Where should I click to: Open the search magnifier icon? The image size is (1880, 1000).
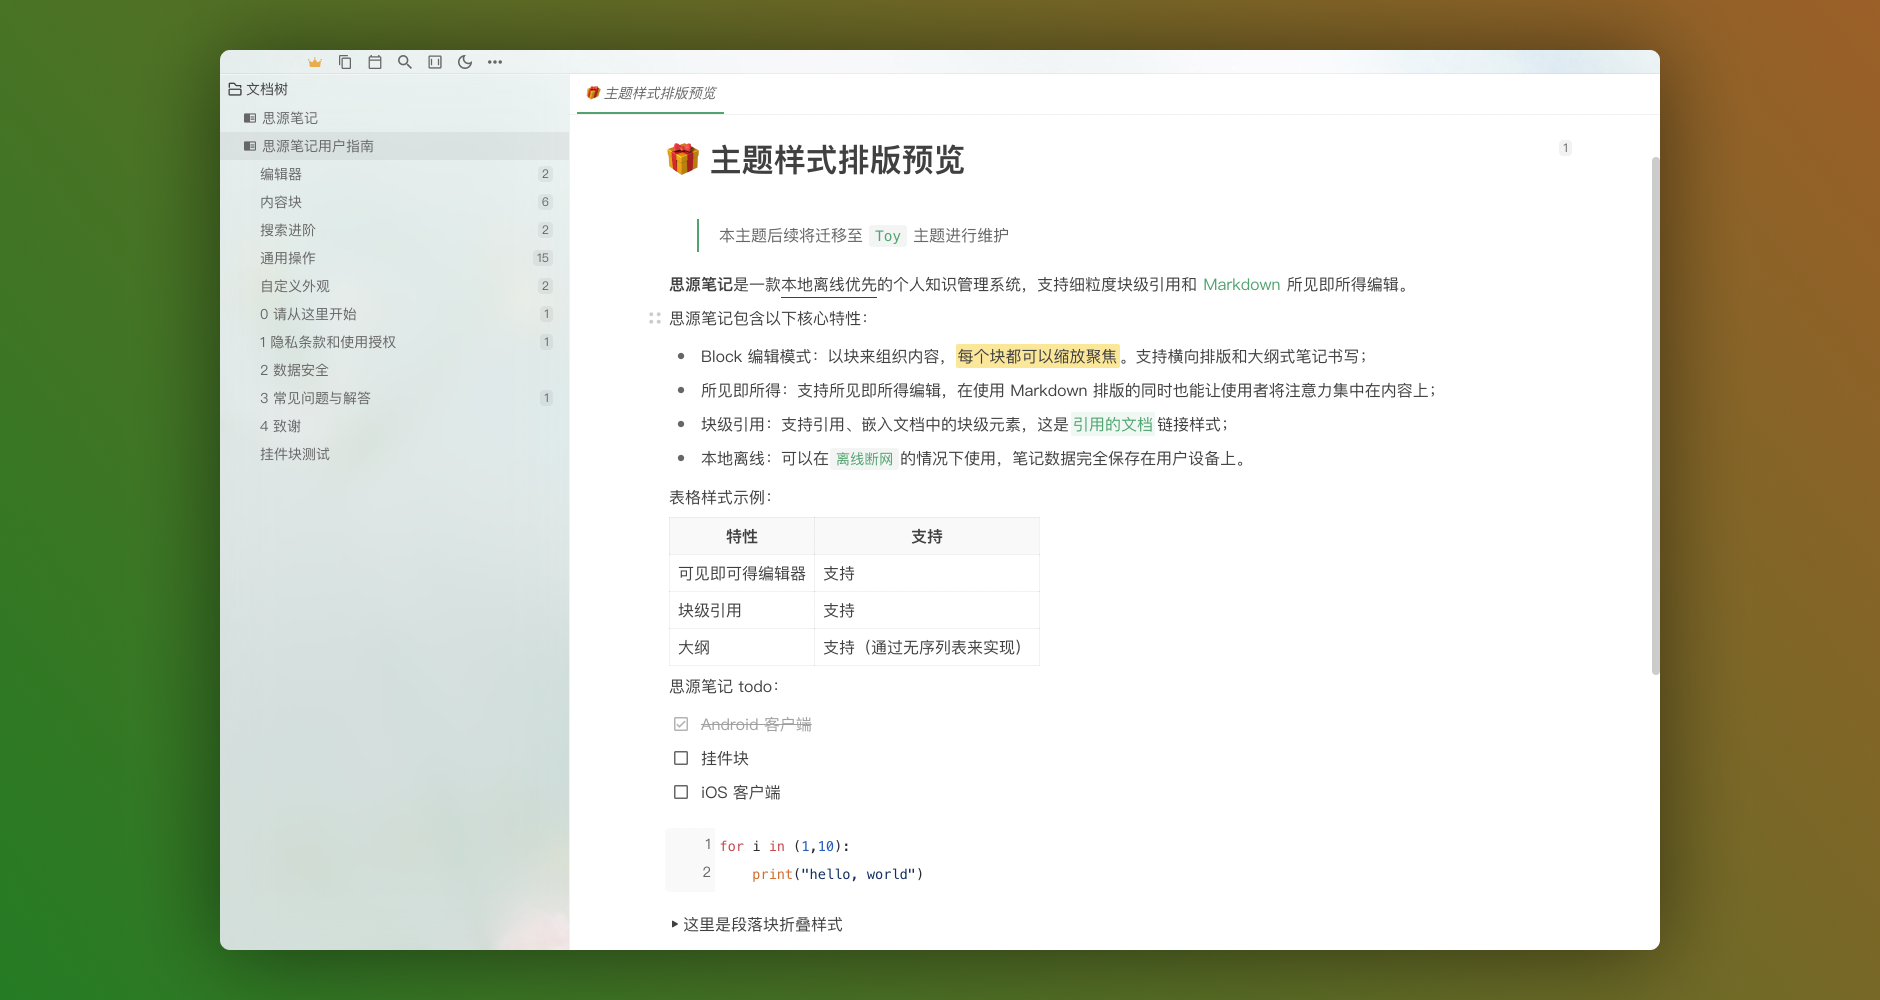point(405,62)
